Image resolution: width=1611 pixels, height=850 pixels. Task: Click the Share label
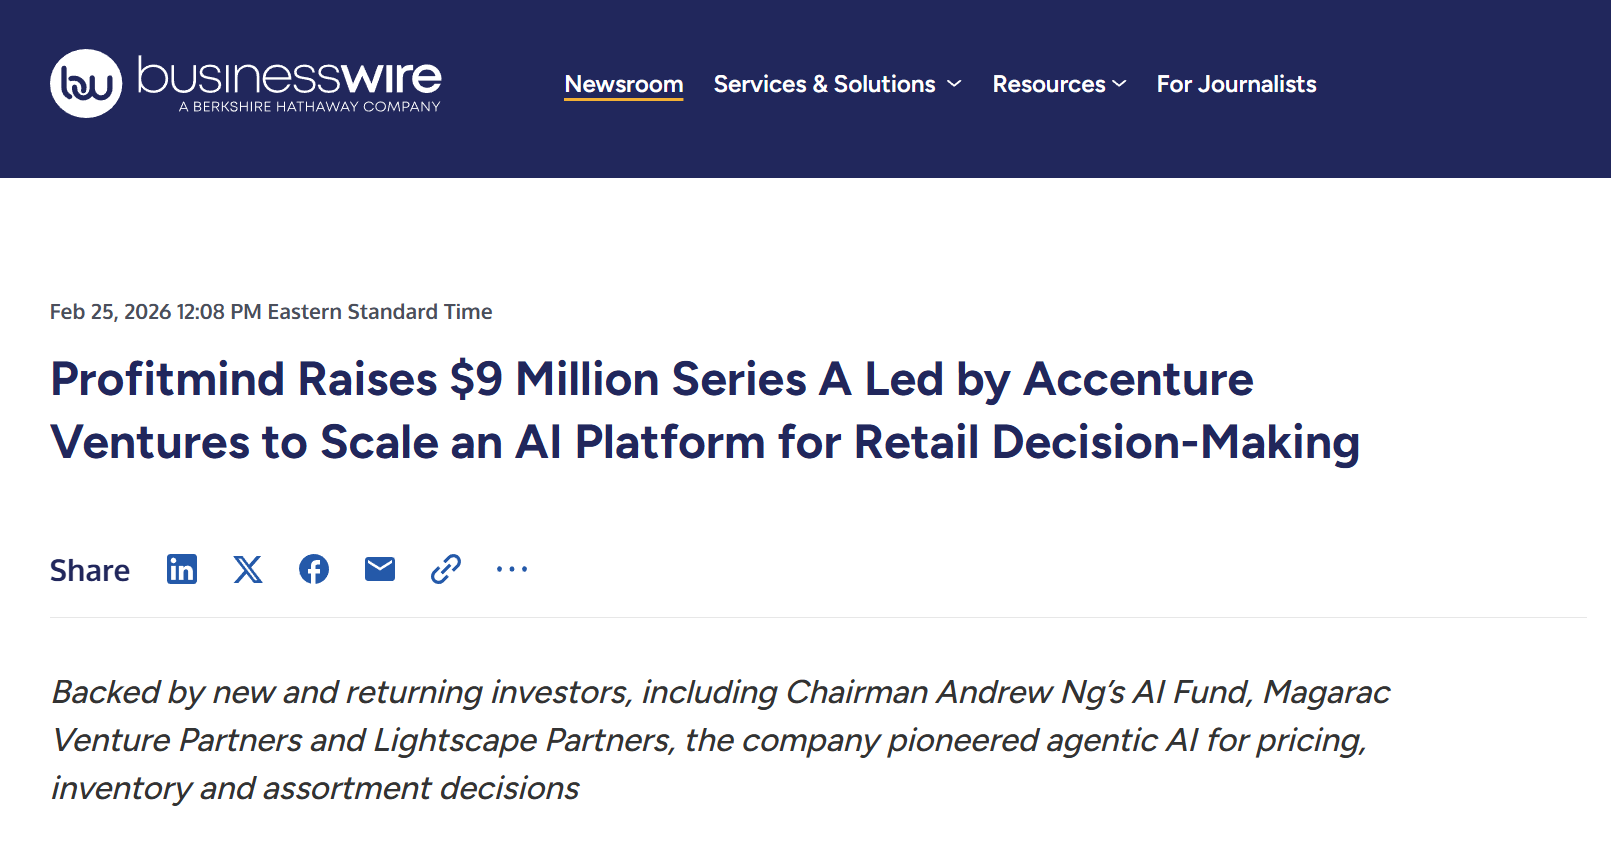(89, 570)
